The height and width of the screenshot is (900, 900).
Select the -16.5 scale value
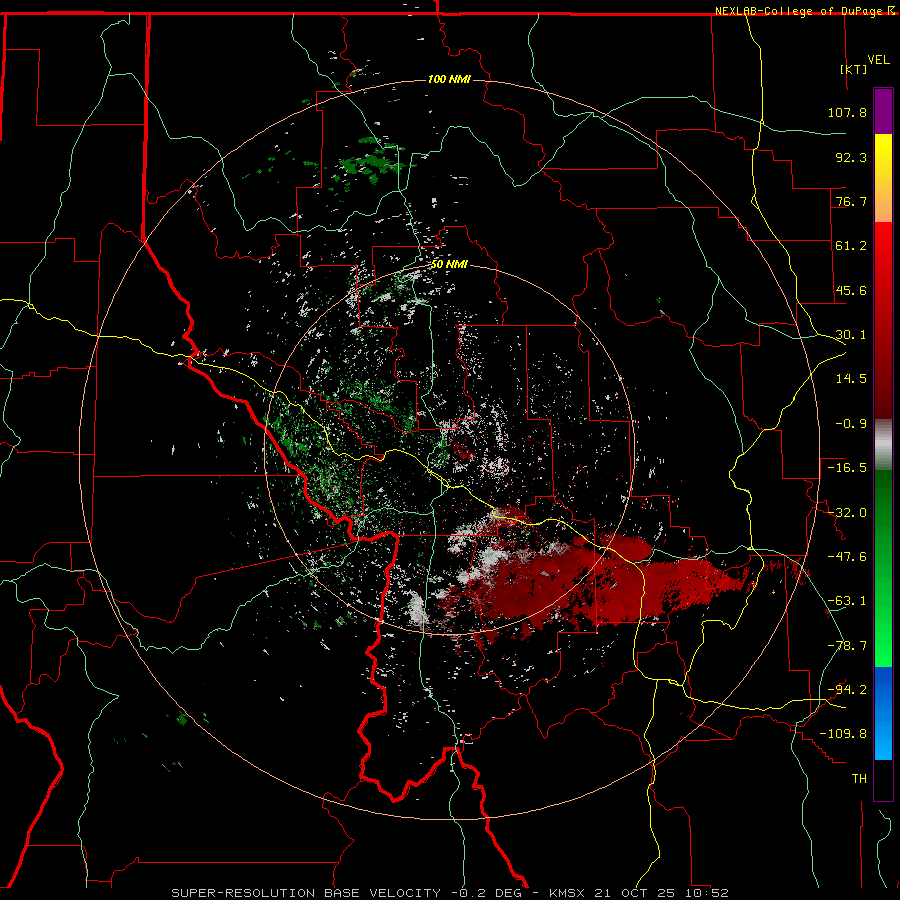click(847, 468)
